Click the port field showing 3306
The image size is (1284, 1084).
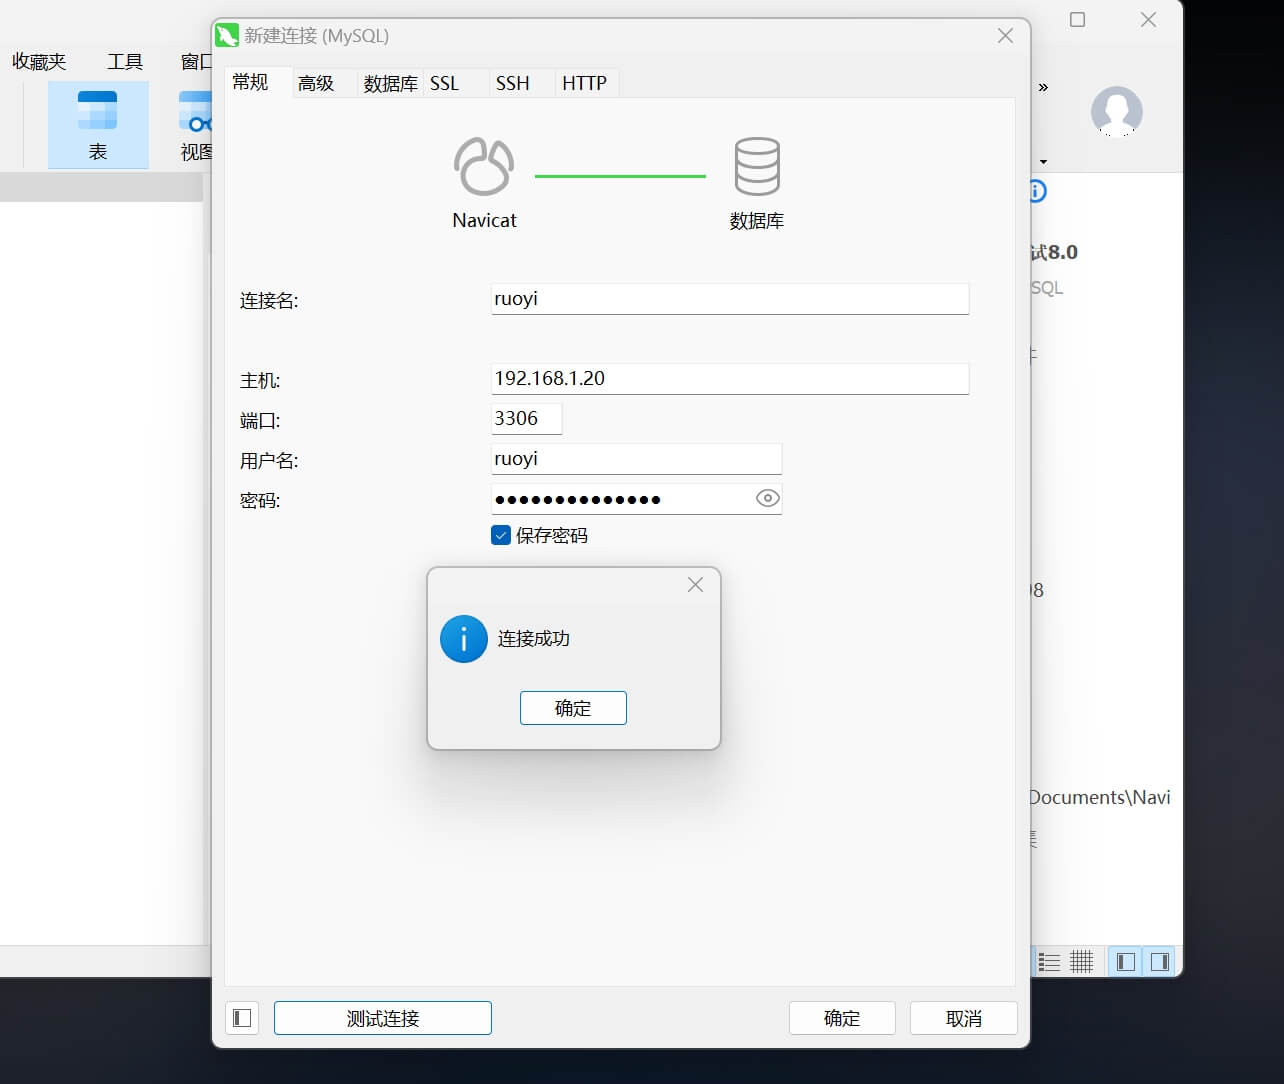click(x=526, y=419)
